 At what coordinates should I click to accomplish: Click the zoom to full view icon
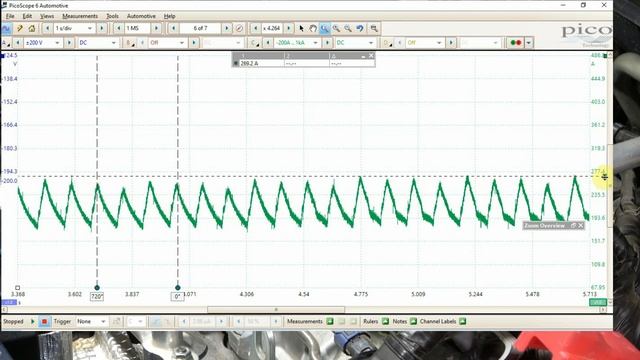pos(374,29)
